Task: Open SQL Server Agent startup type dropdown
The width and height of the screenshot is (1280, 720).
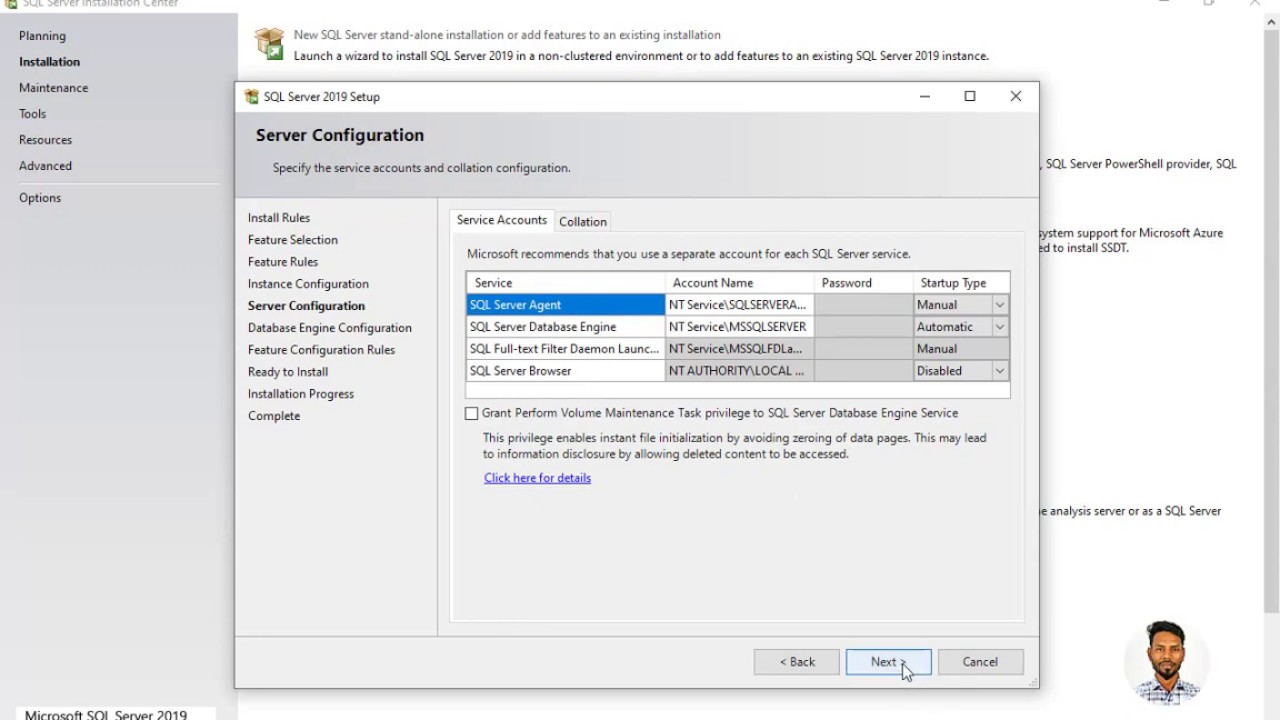Action: point(999,305)
